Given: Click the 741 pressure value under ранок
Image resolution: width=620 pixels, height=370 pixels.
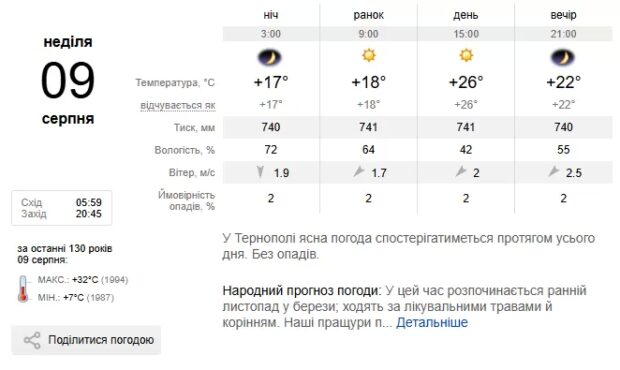Looking at the screenshot, I should [x=369, y=127].
